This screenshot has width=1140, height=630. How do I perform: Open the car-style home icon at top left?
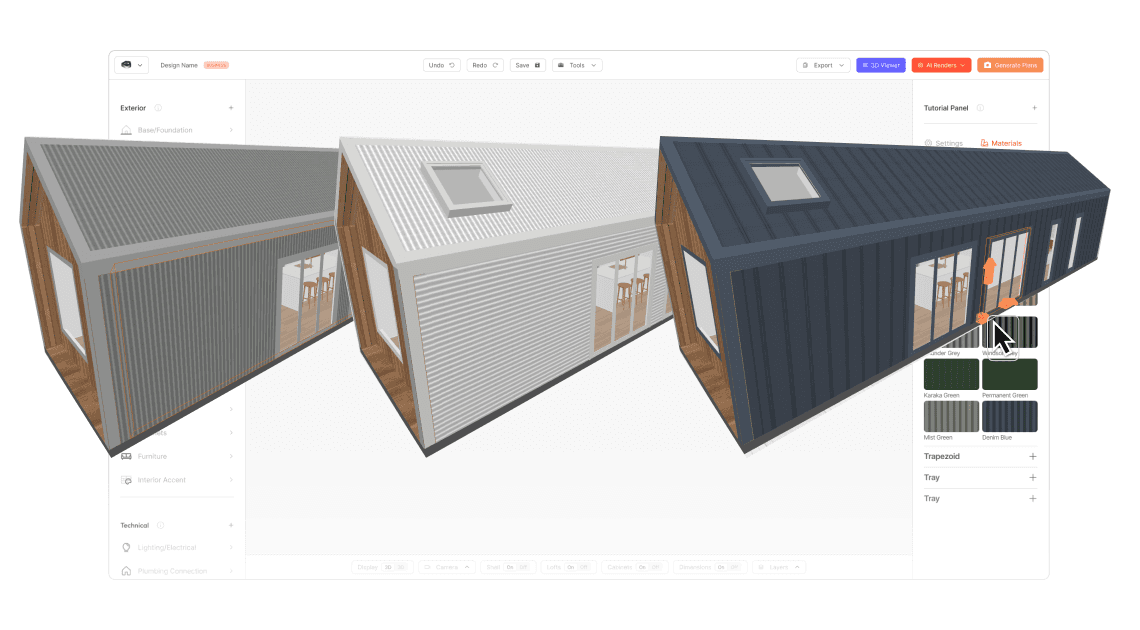[x=127, y=64]
